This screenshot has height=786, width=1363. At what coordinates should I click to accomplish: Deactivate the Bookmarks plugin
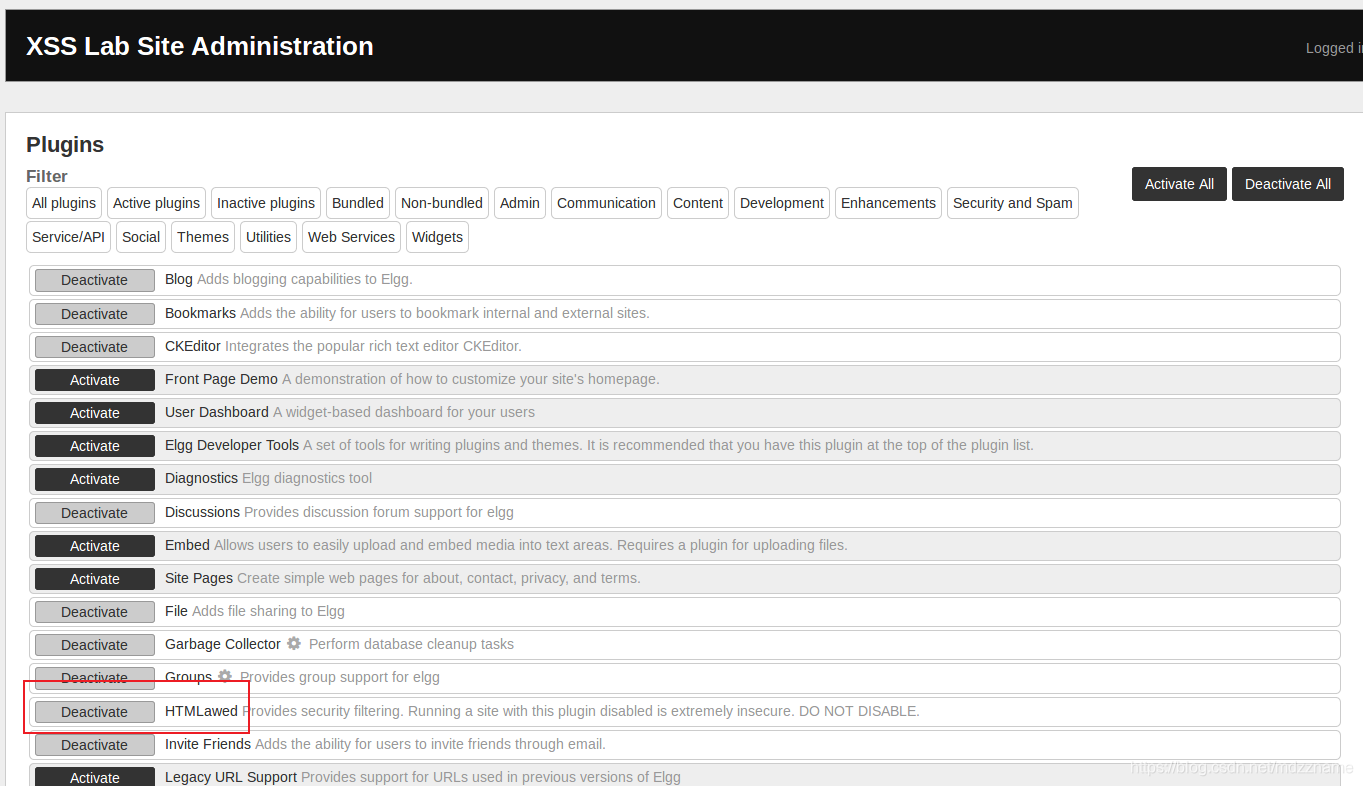(95, 314)
